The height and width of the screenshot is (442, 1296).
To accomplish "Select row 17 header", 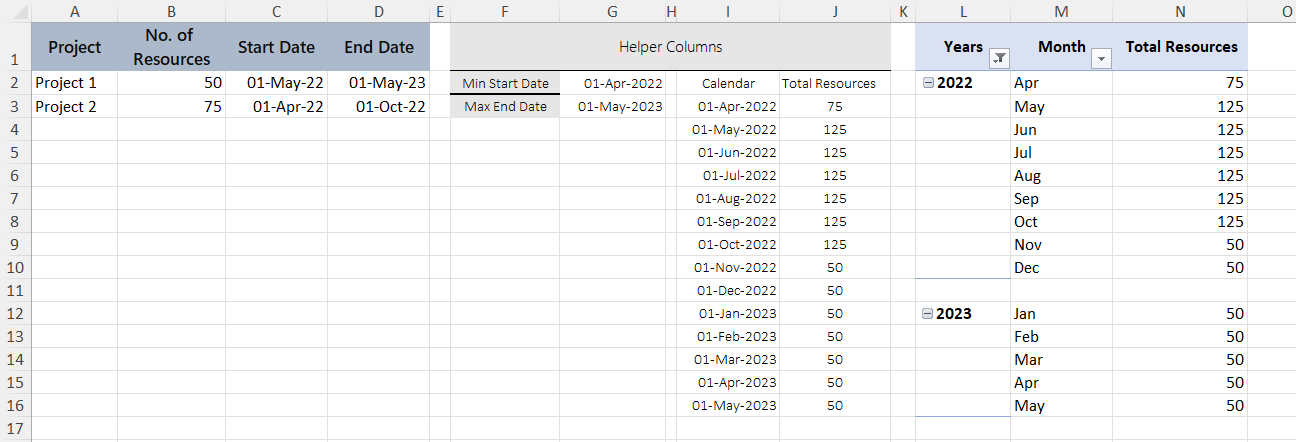I will [x=16, y=429].
